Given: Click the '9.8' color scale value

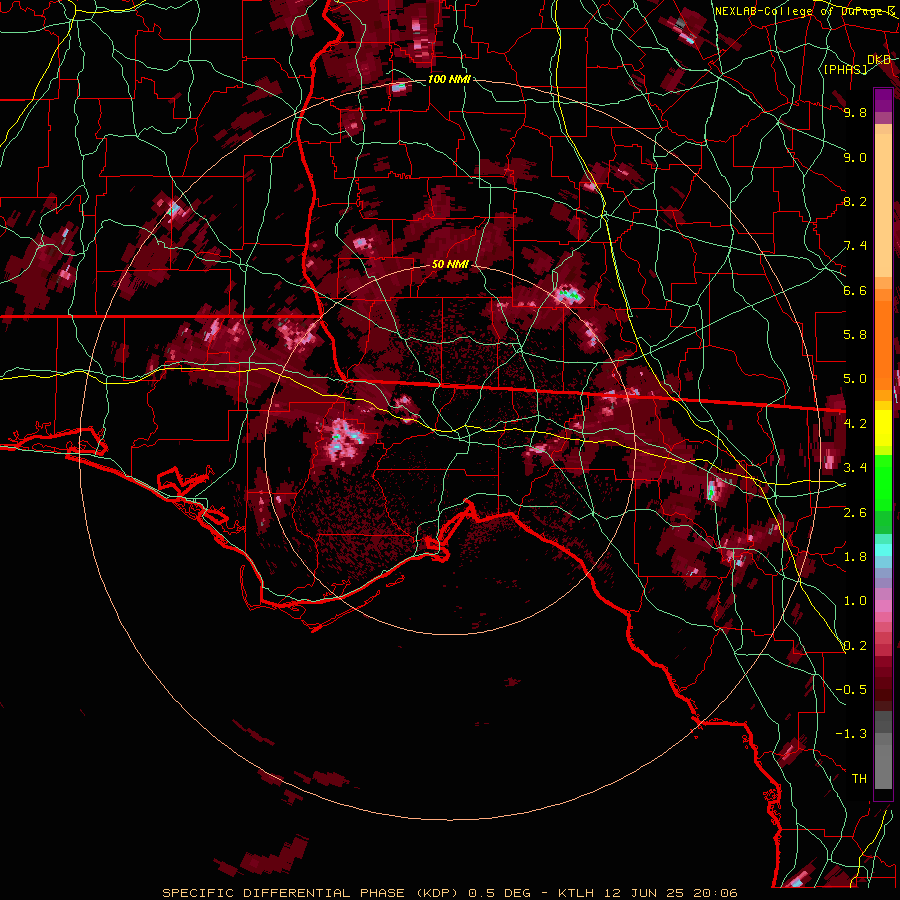Looking at the screenshot, I should click(x=855, y=112).
